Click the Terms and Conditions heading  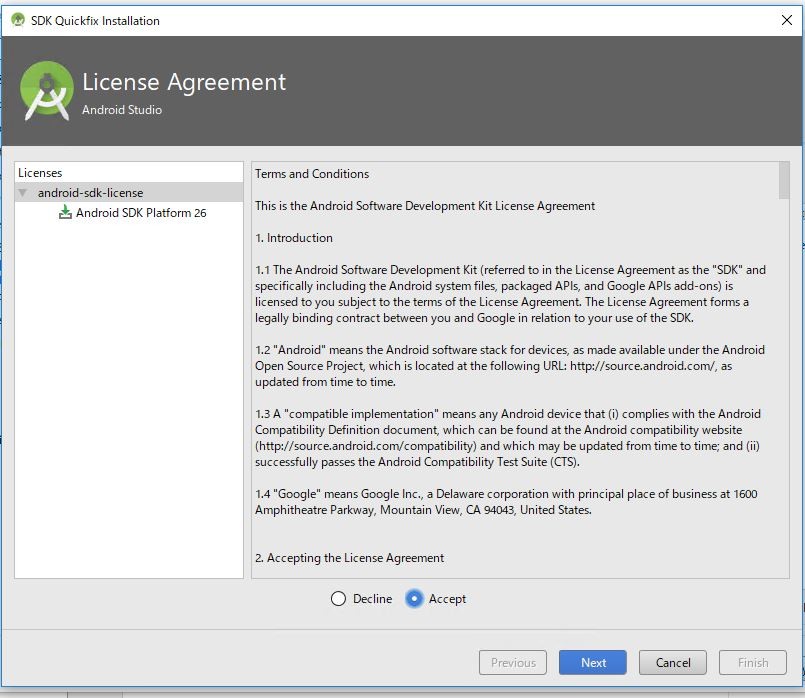(312, 174)
